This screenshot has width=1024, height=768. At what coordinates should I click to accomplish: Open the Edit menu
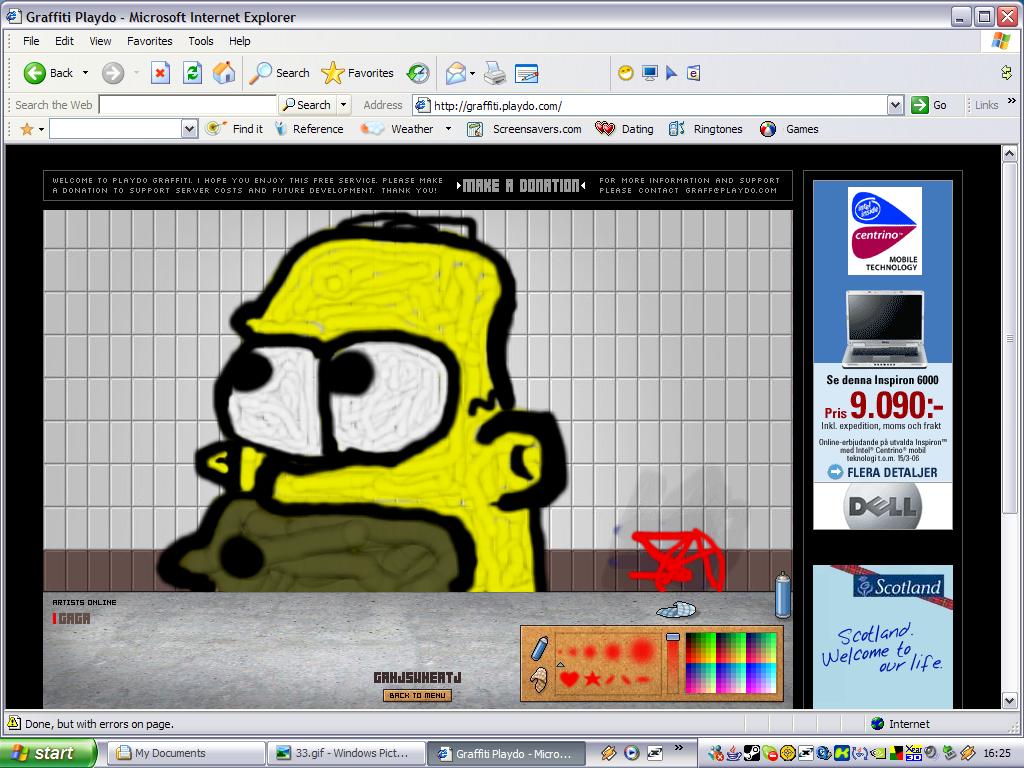tap(64, 40)
